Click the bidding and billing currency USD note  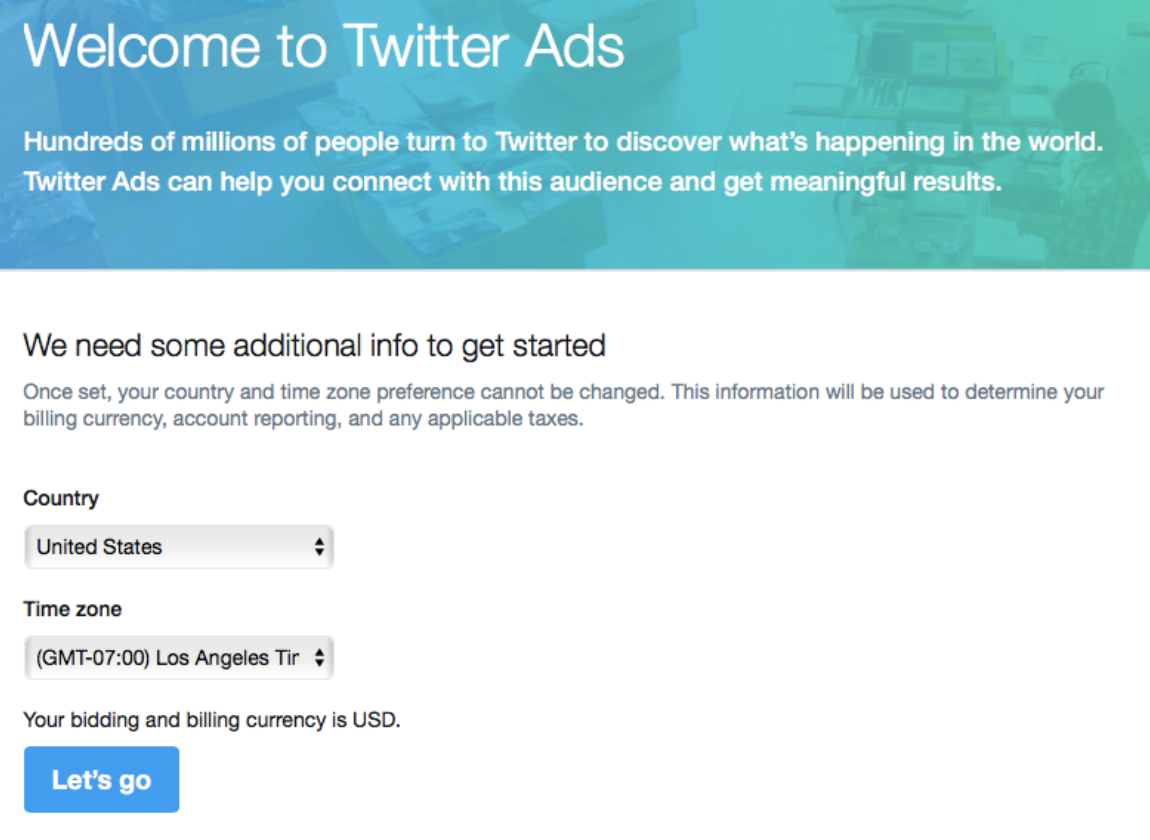pyautogui.click(x=211, y=719)
